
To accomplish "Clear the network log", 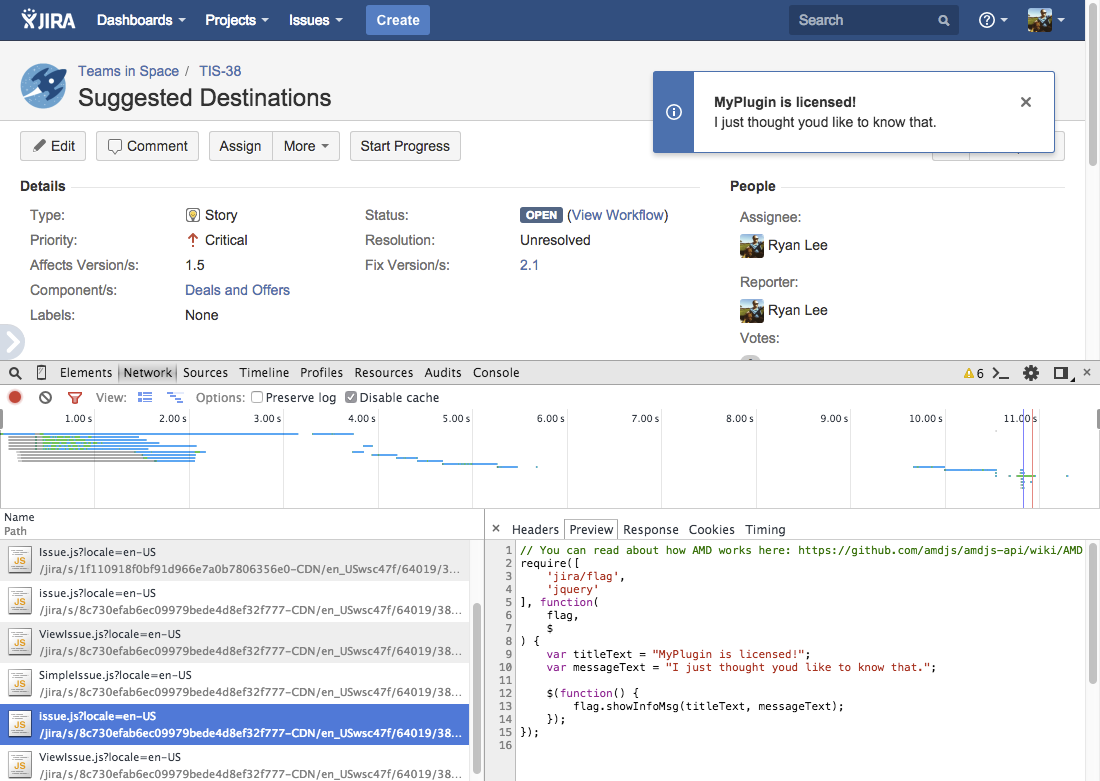I will coord(45,397).
